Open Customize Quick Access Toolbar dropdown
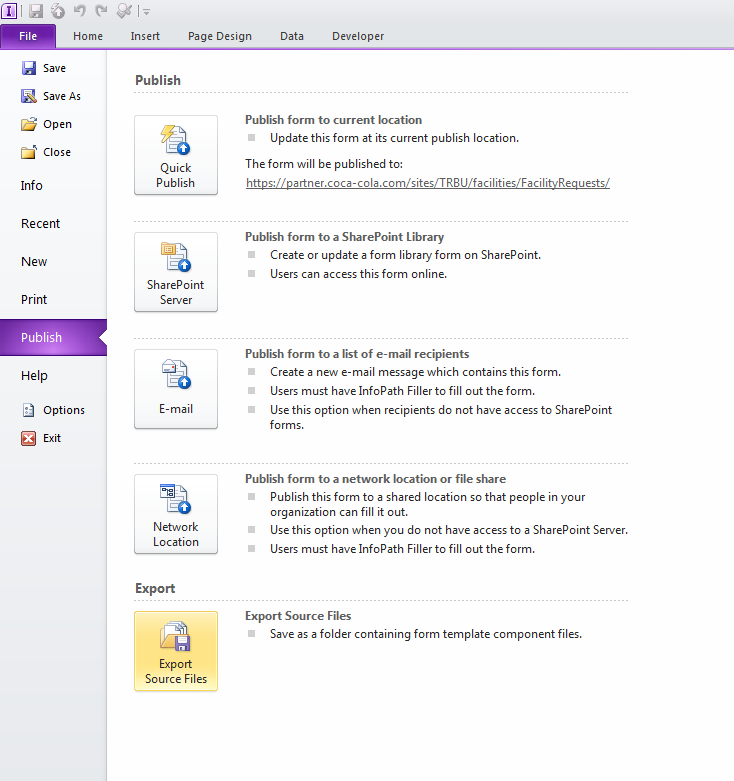Screen dimensions: 734x781 (x=146, y=11)
